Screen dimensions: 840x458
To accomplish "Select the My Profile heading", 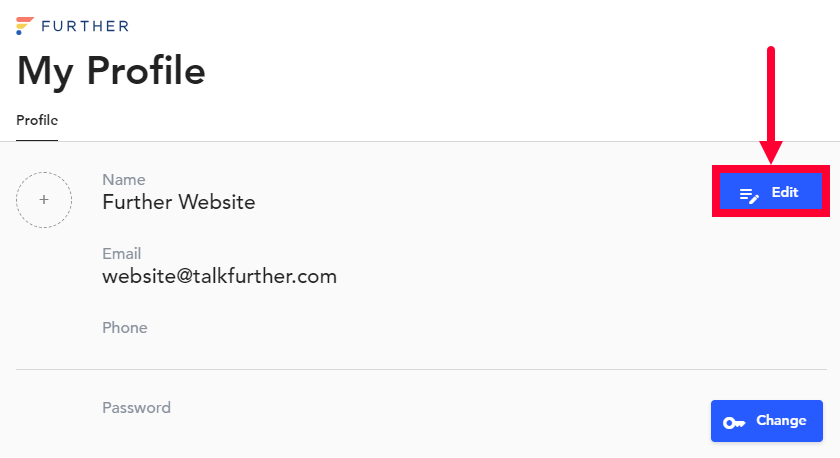I will tap(111, 71).
